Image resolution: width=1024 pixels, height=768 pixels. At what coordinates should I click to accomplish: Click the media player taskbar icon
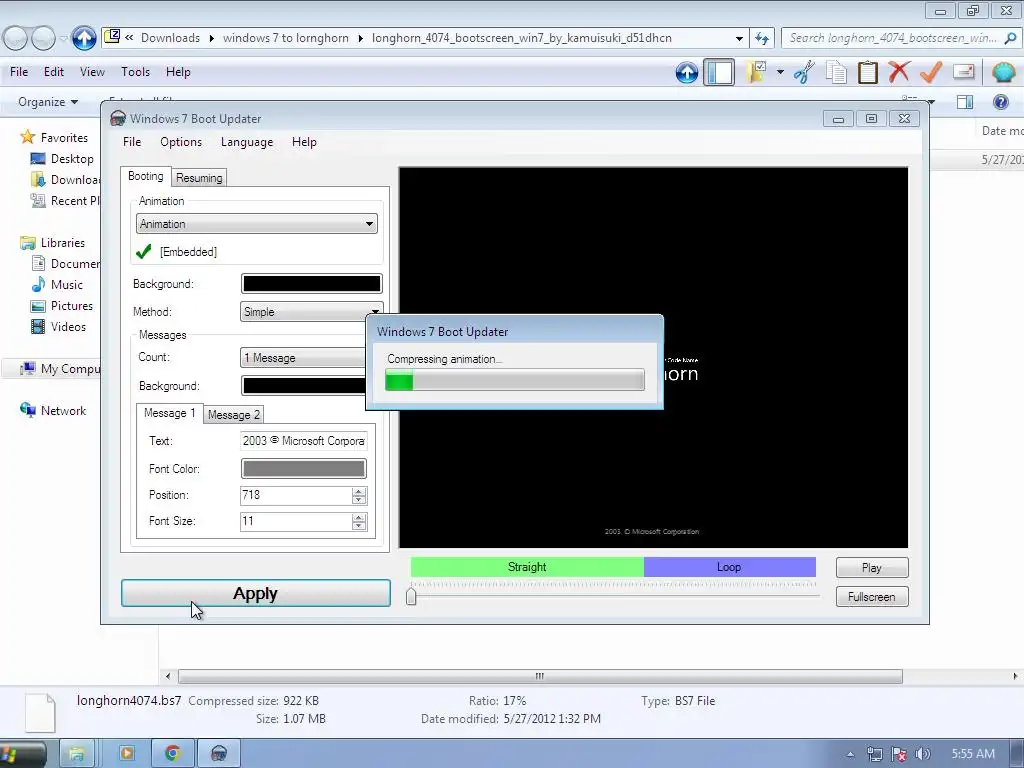coord(127,754)
